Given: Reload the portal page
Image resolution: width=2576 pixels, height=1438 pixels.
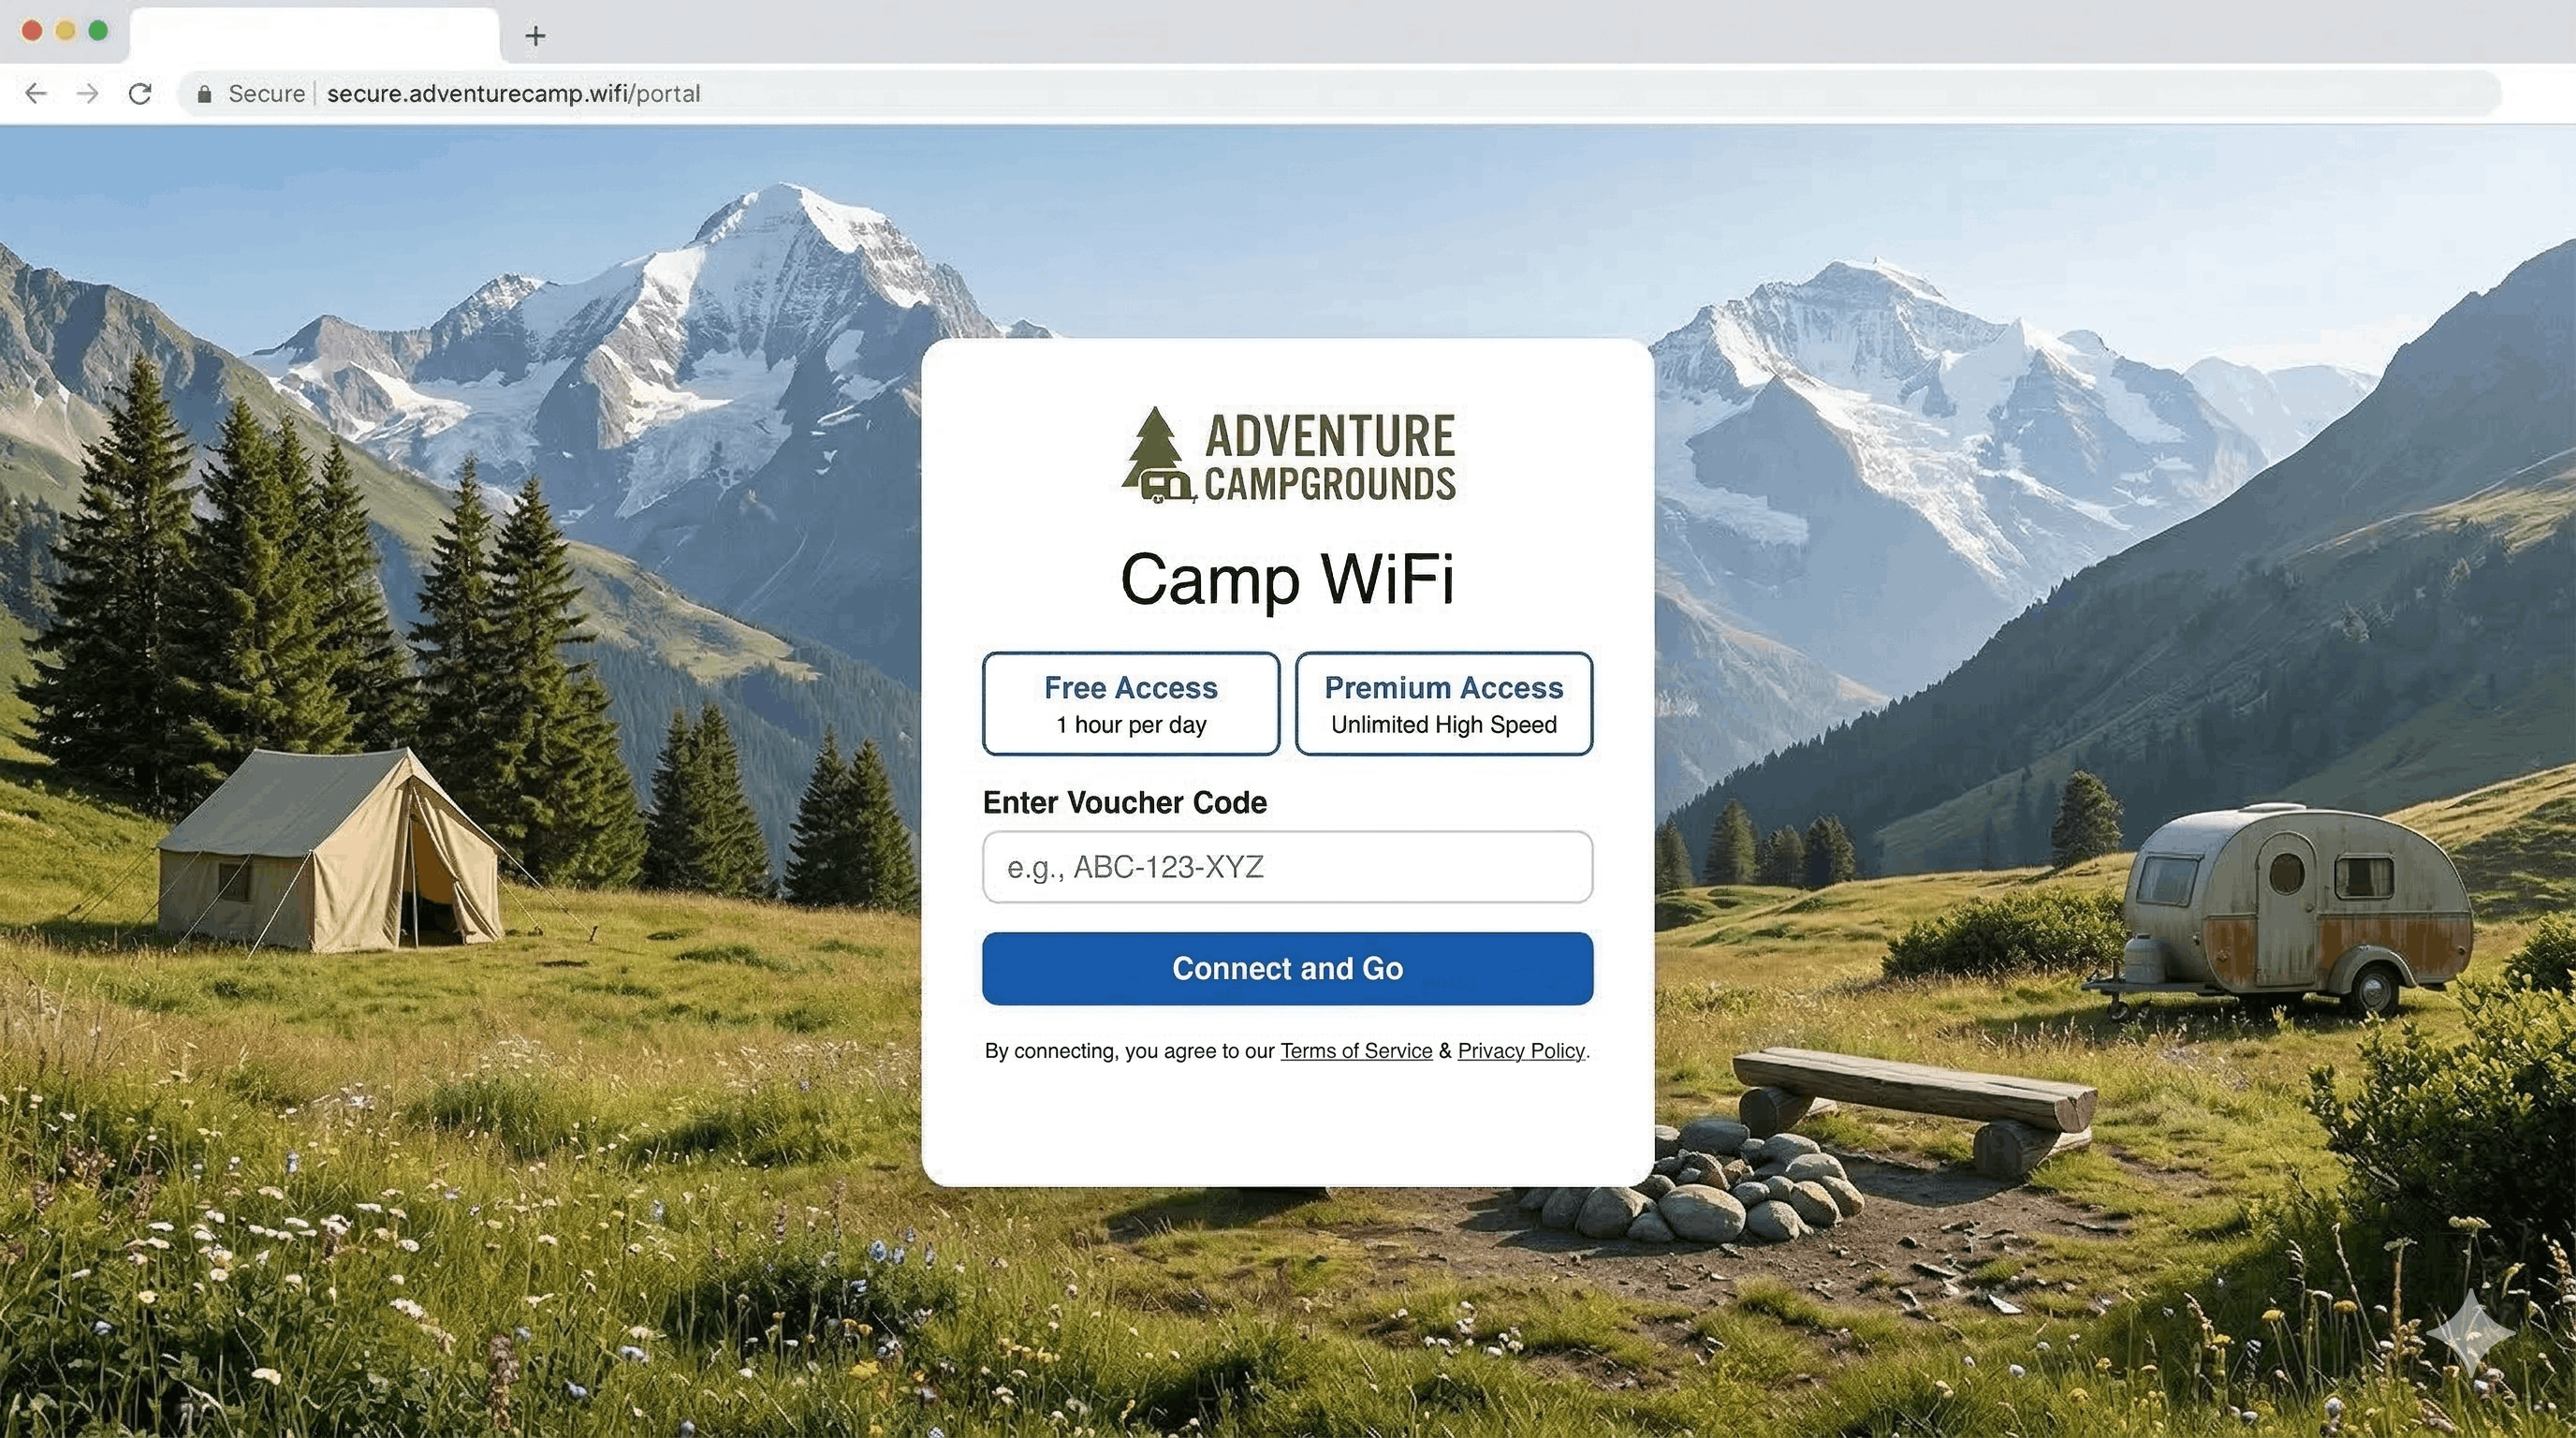Looking at the screenshot, I should tap(140, 94).
